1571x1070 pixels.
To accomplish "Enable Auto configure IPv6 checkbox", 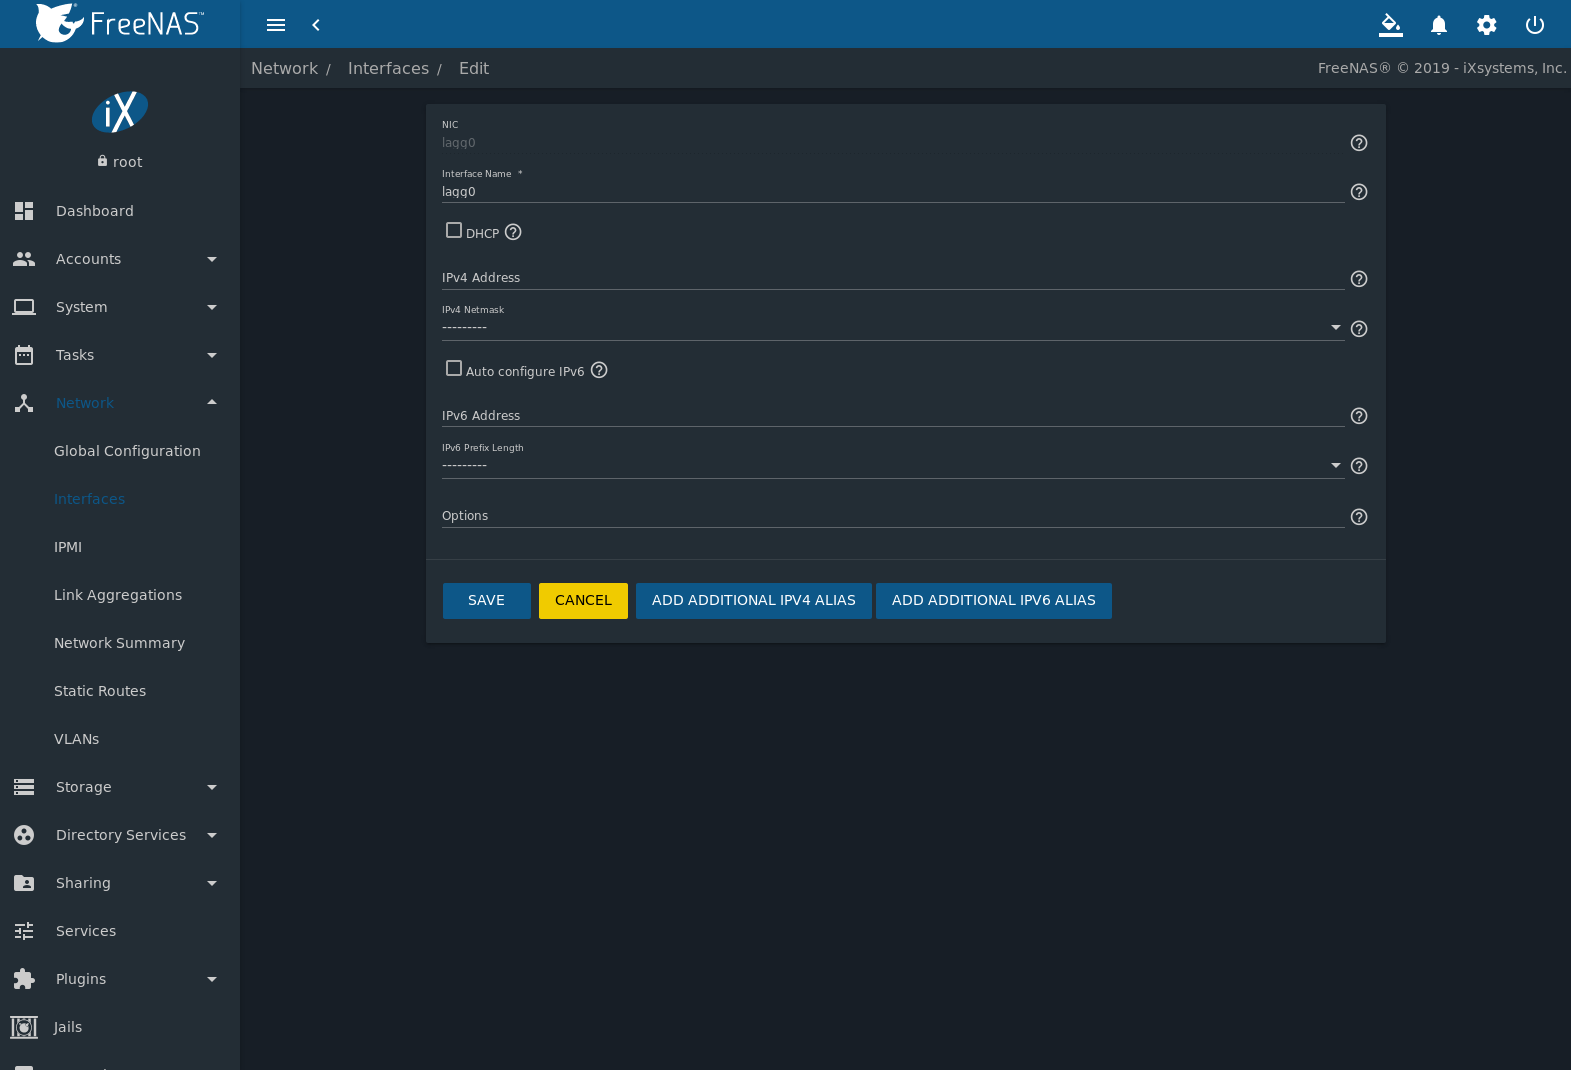I will click(454, 368).
